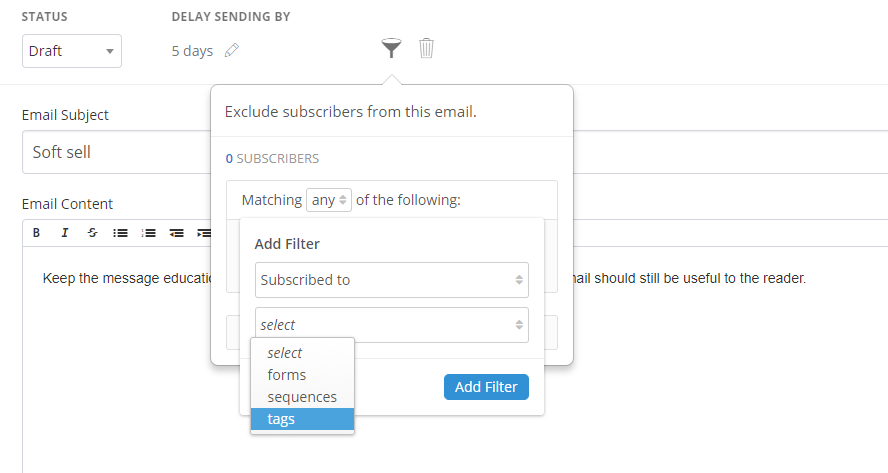Apply strikethrough formatting

click(92, 233)
